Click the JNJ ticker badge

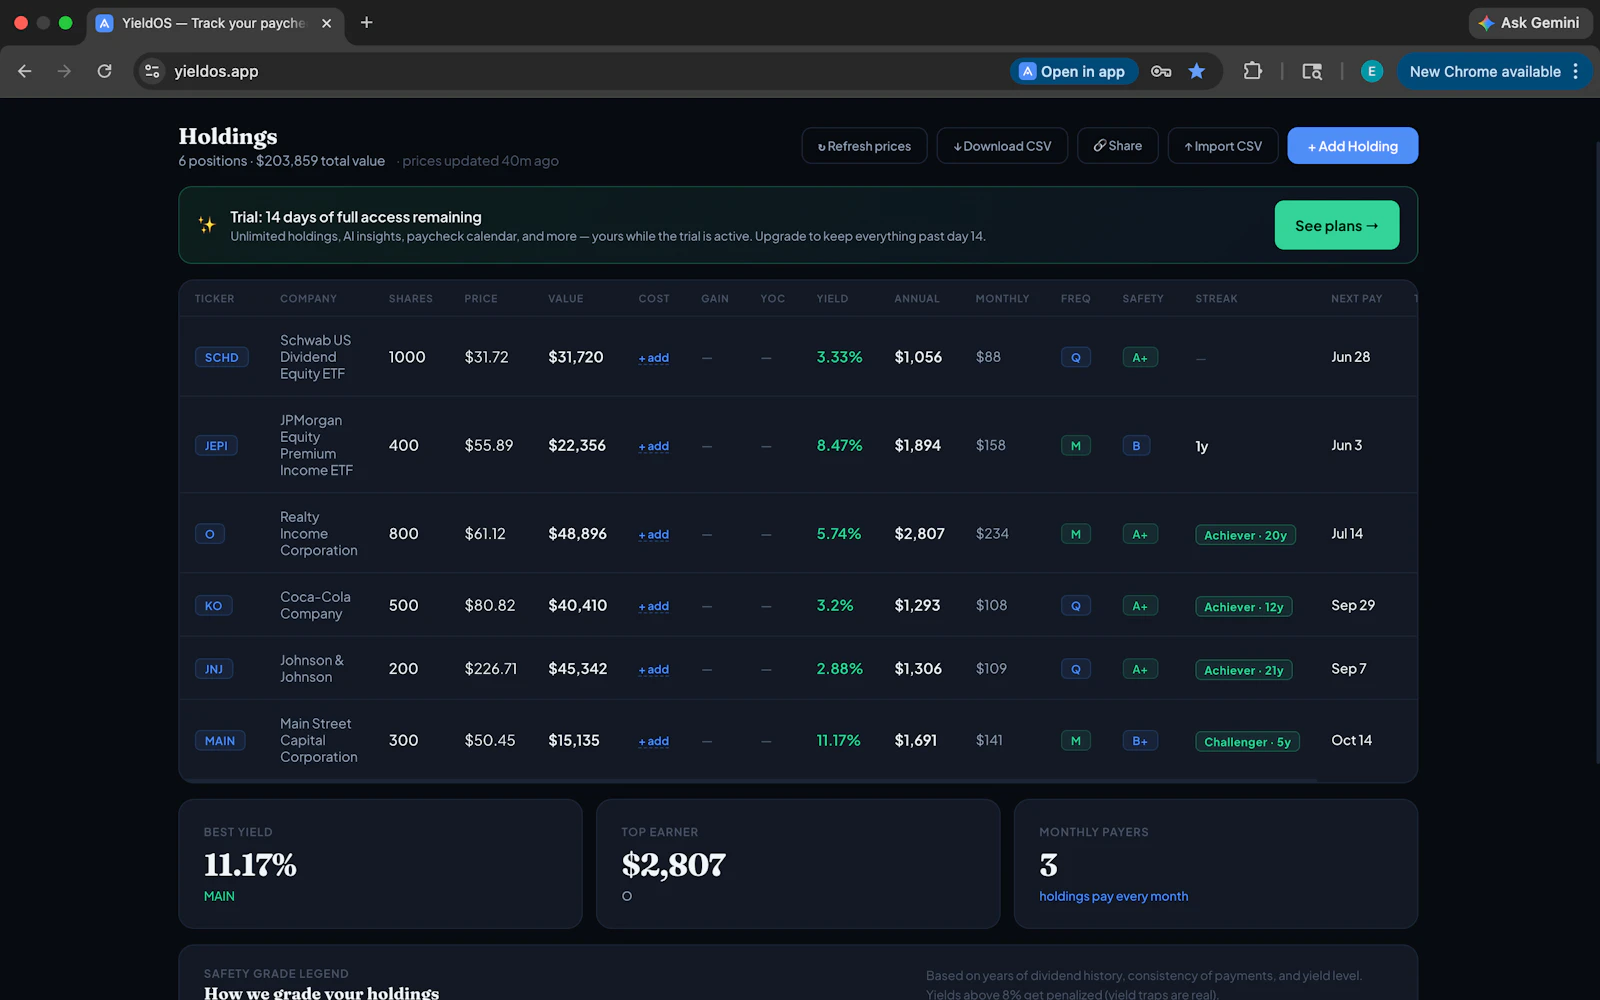[214, 669]
